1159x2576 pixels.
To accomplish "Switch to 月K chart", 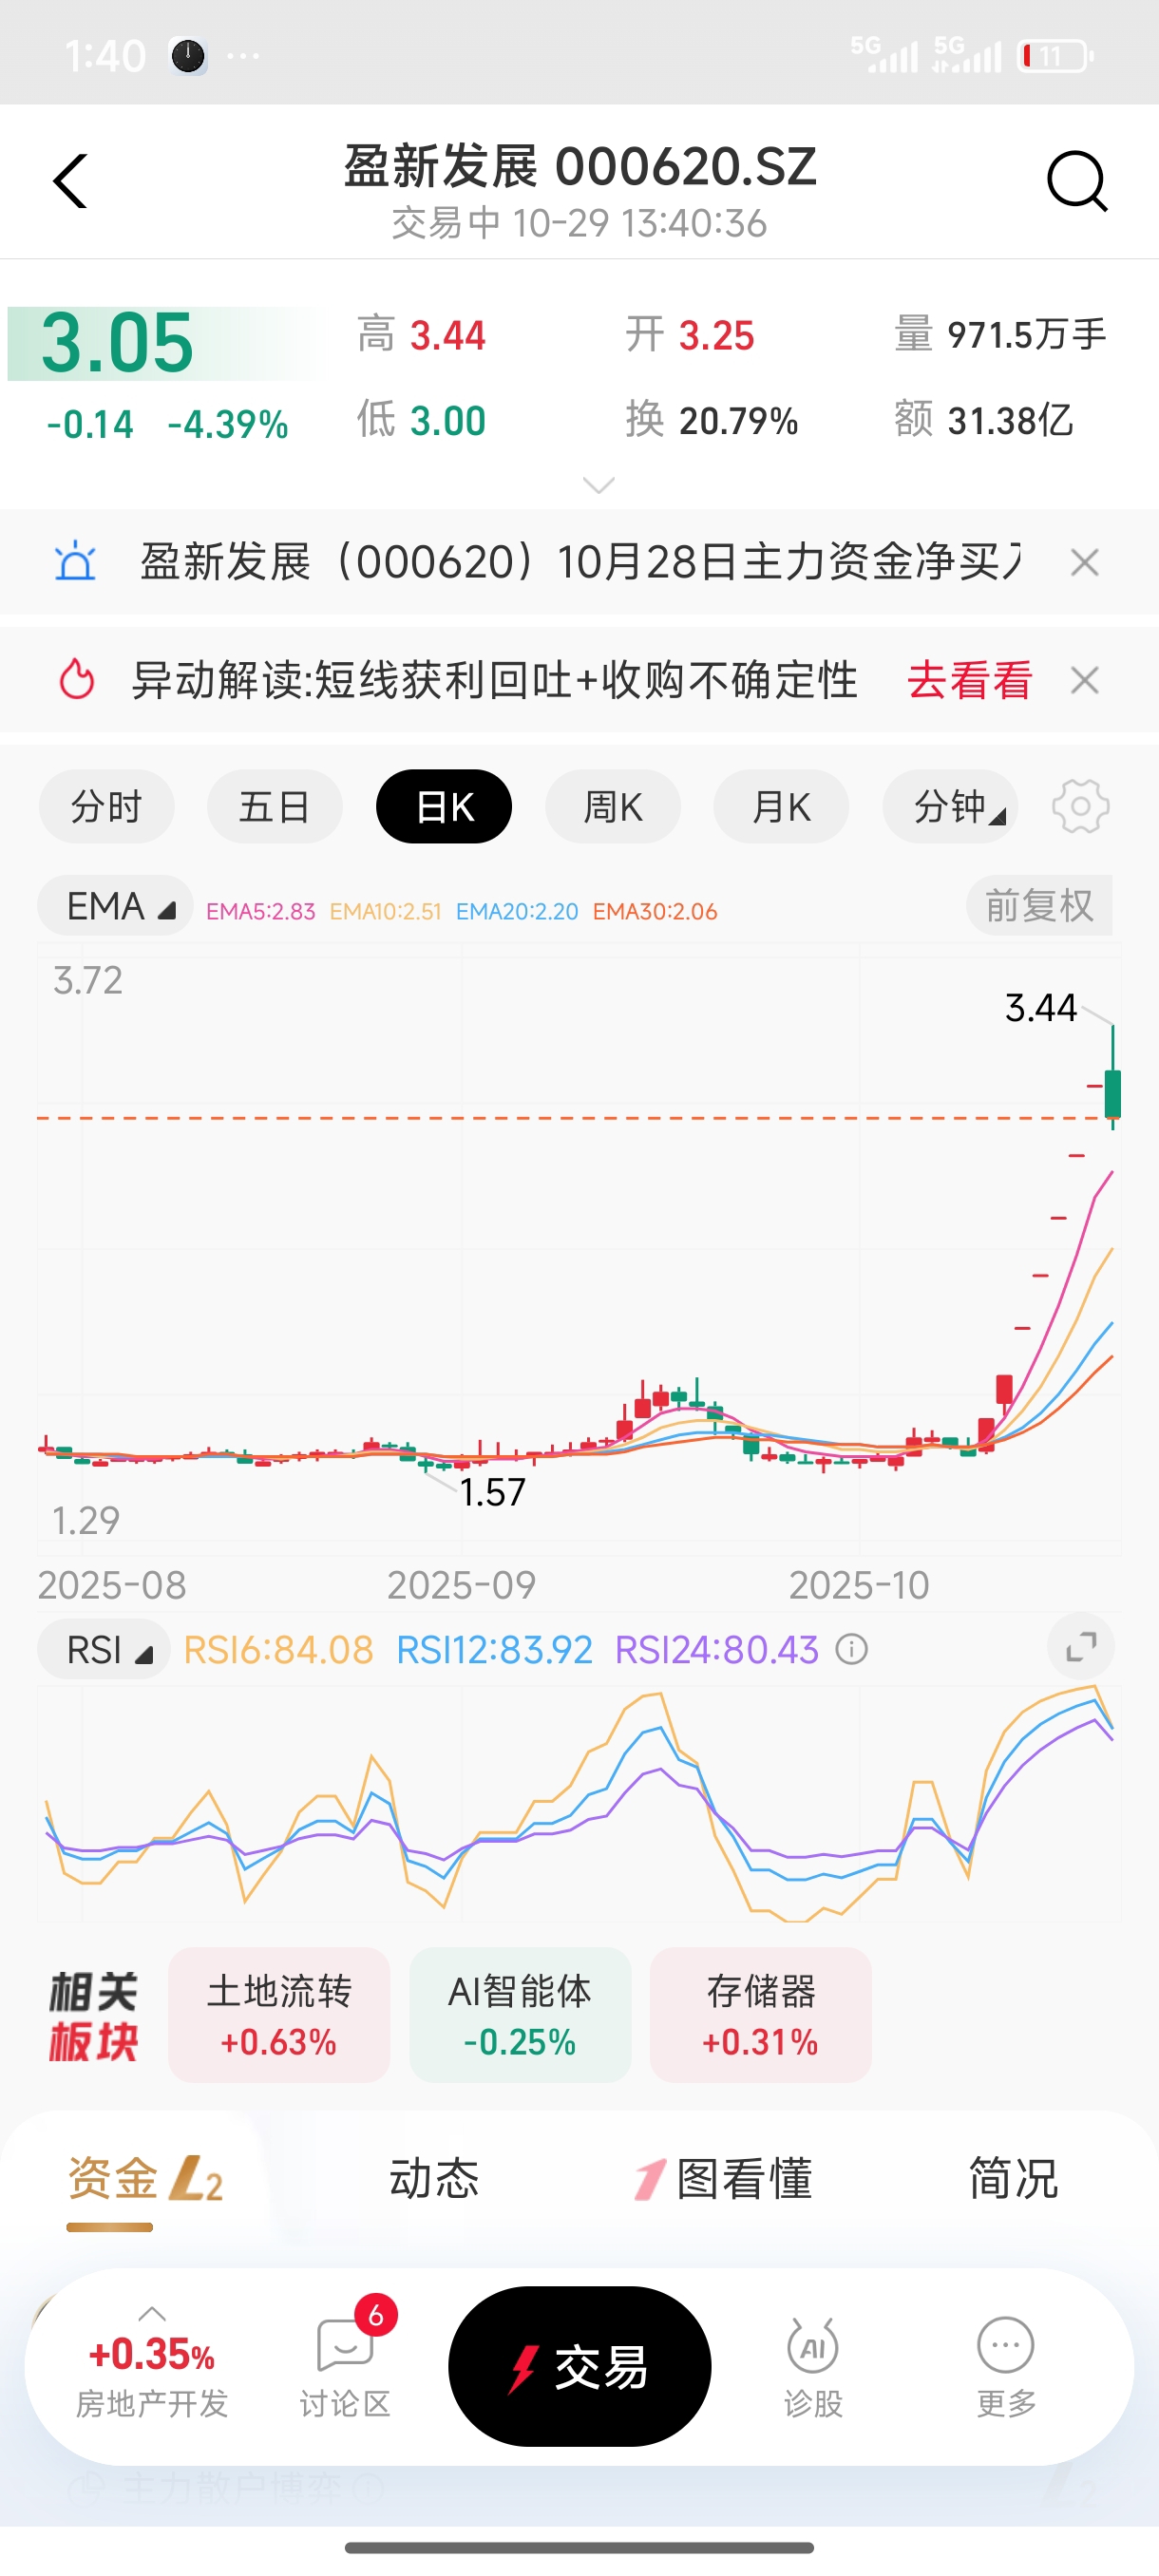I will (781, 806).
